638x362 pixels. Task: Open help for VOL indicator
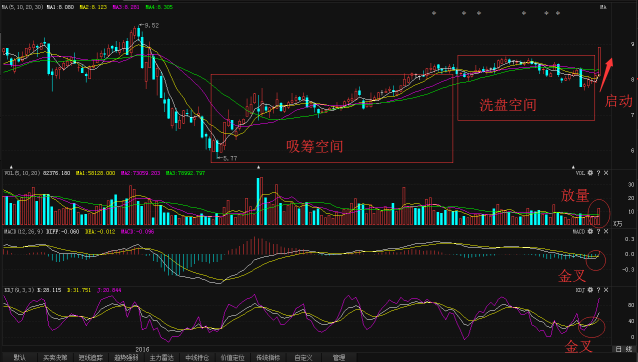[598, 173]
